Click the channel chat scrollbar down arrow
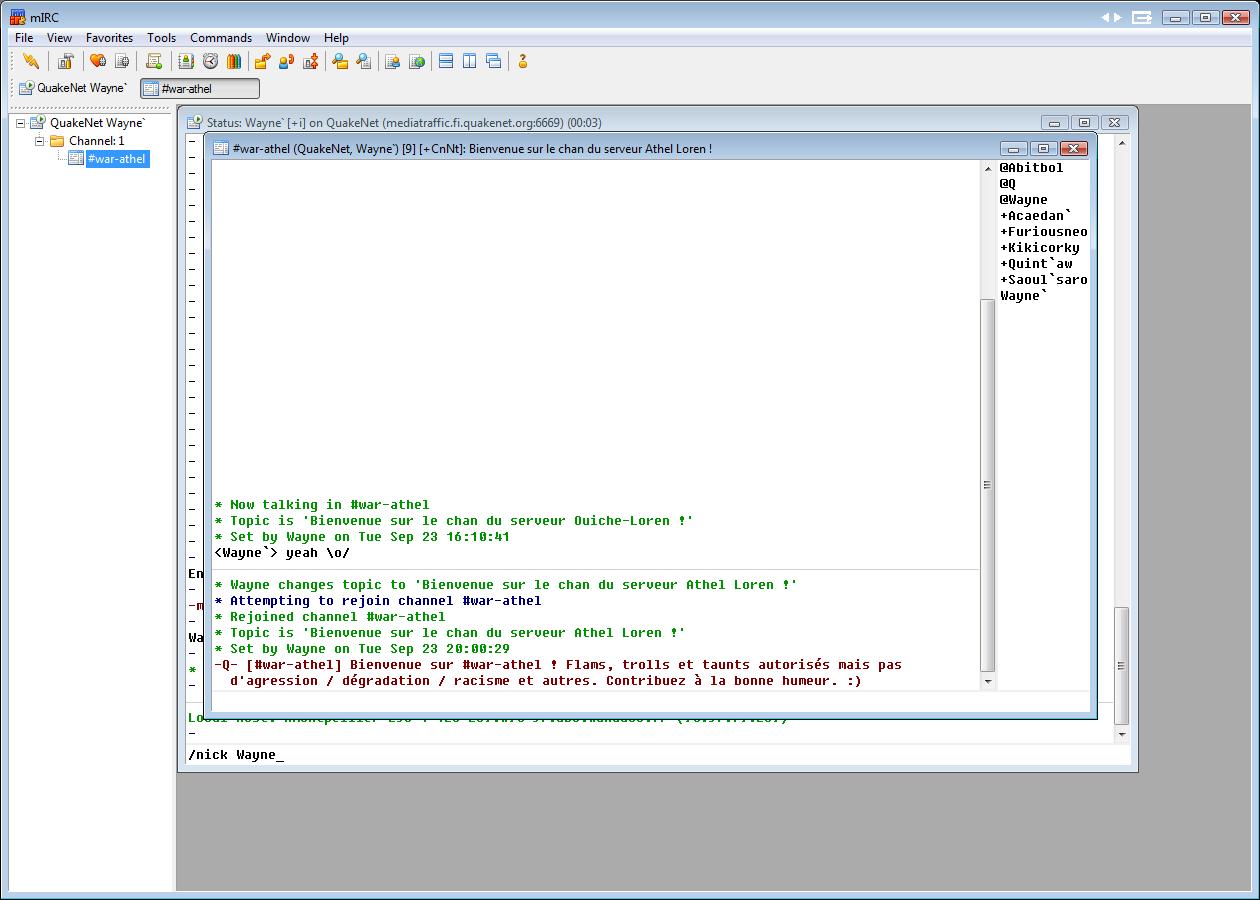Viewport: 1260px width, 900px height. (x=988, y=681)
